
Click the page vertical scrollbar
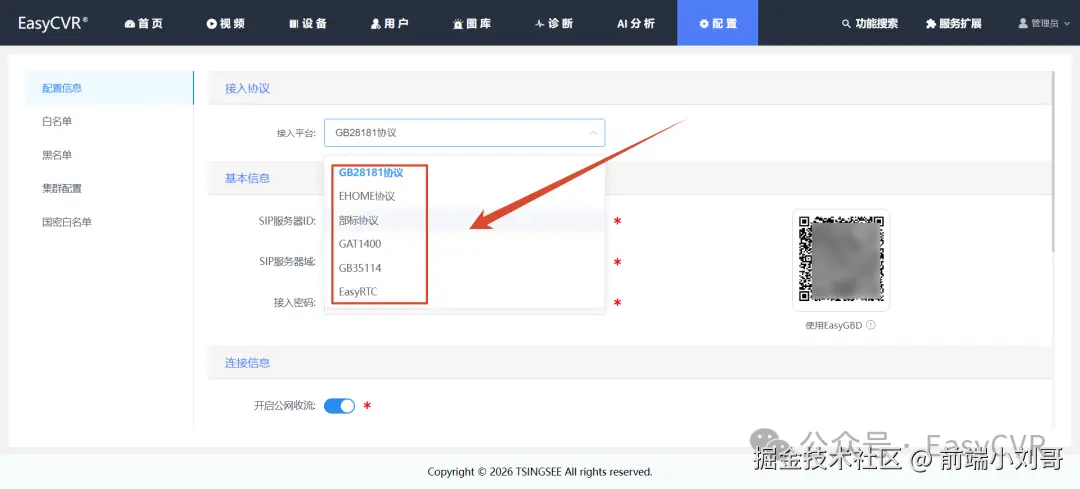[1055, 162]
